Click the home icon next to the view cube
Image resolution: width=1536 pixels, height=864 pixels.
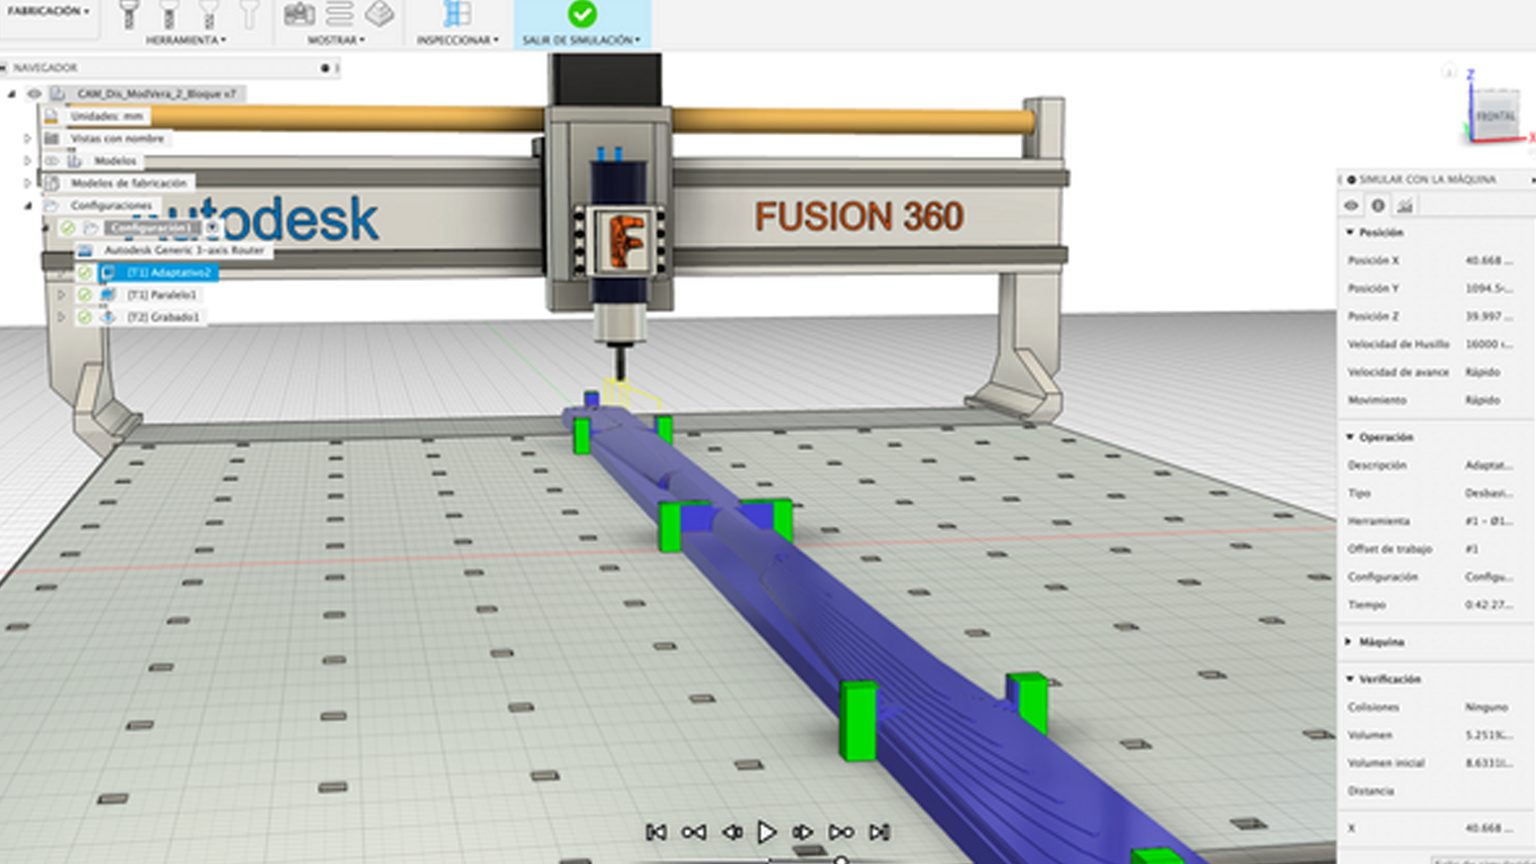click(1449, 70)
